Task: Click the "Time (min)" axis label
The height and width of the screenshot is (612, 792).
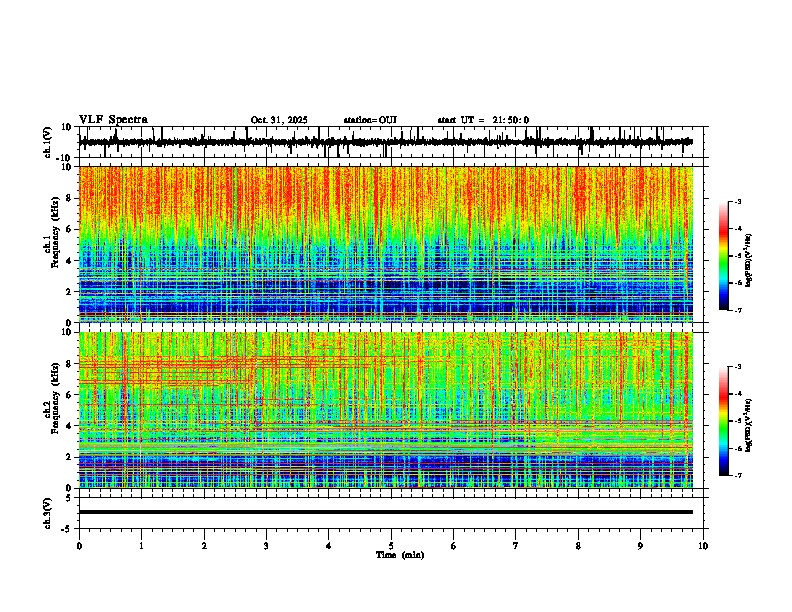Action: 400,555
